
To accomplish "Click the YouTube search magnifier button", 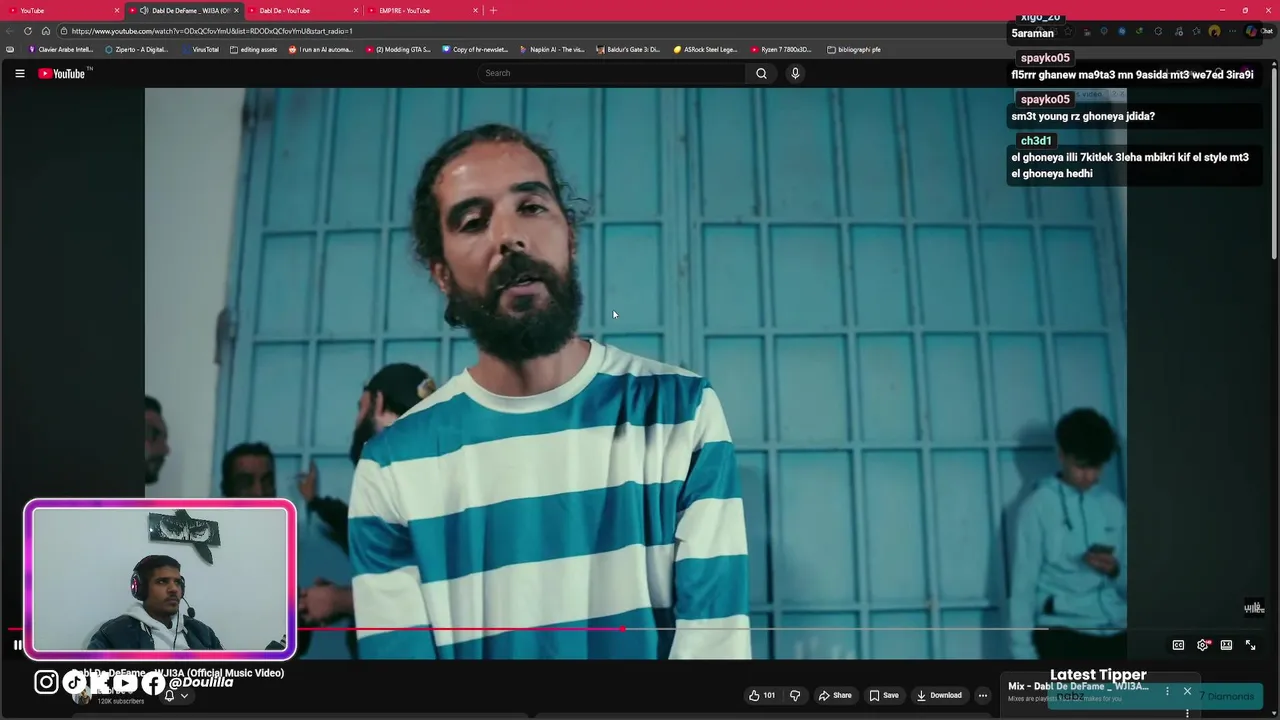I will [x=761, y=73].
